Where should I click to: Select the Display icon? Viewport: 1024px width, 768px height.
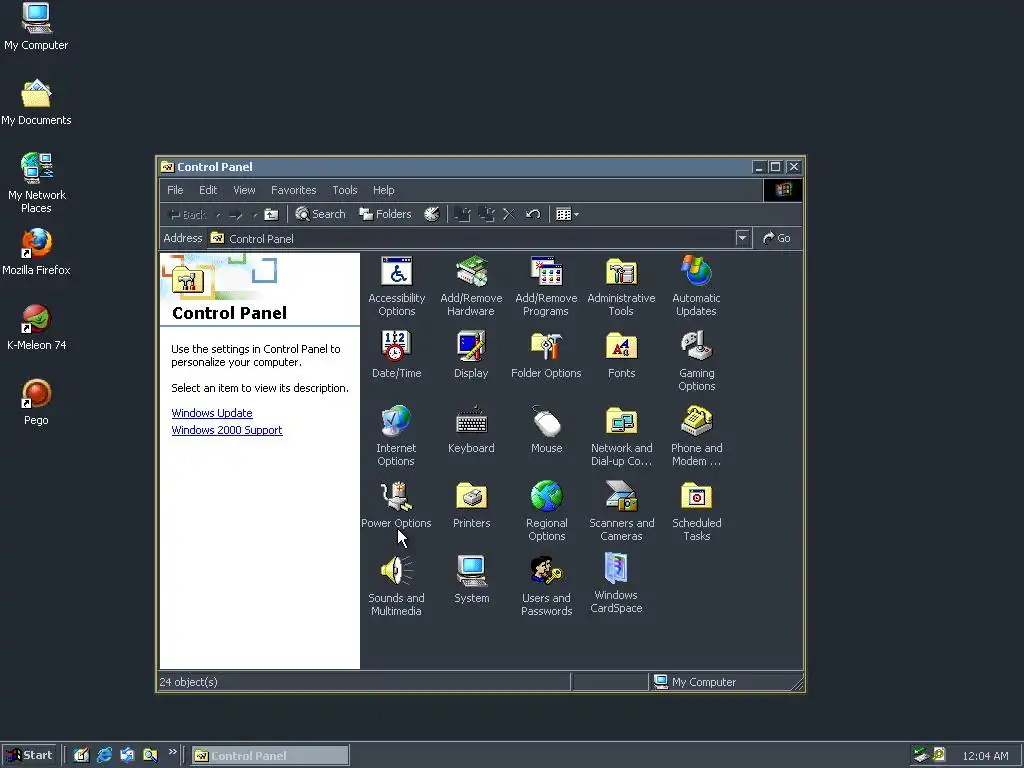click(472, 355)
